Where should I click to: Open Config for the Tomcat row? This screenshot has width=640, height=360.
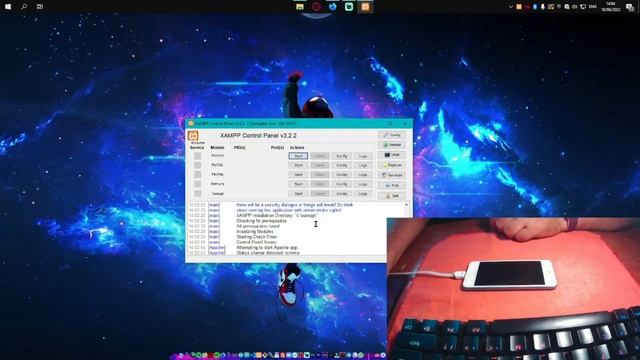(342, 193)
